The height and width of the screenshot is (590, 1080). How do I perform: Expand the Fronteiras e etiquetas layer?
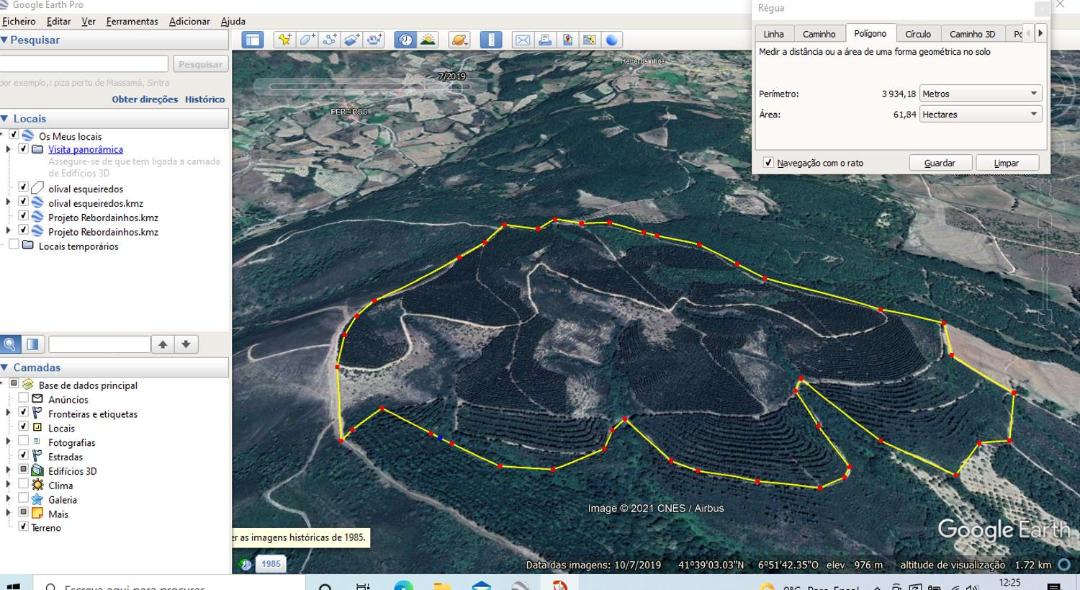tap(8, 413)
